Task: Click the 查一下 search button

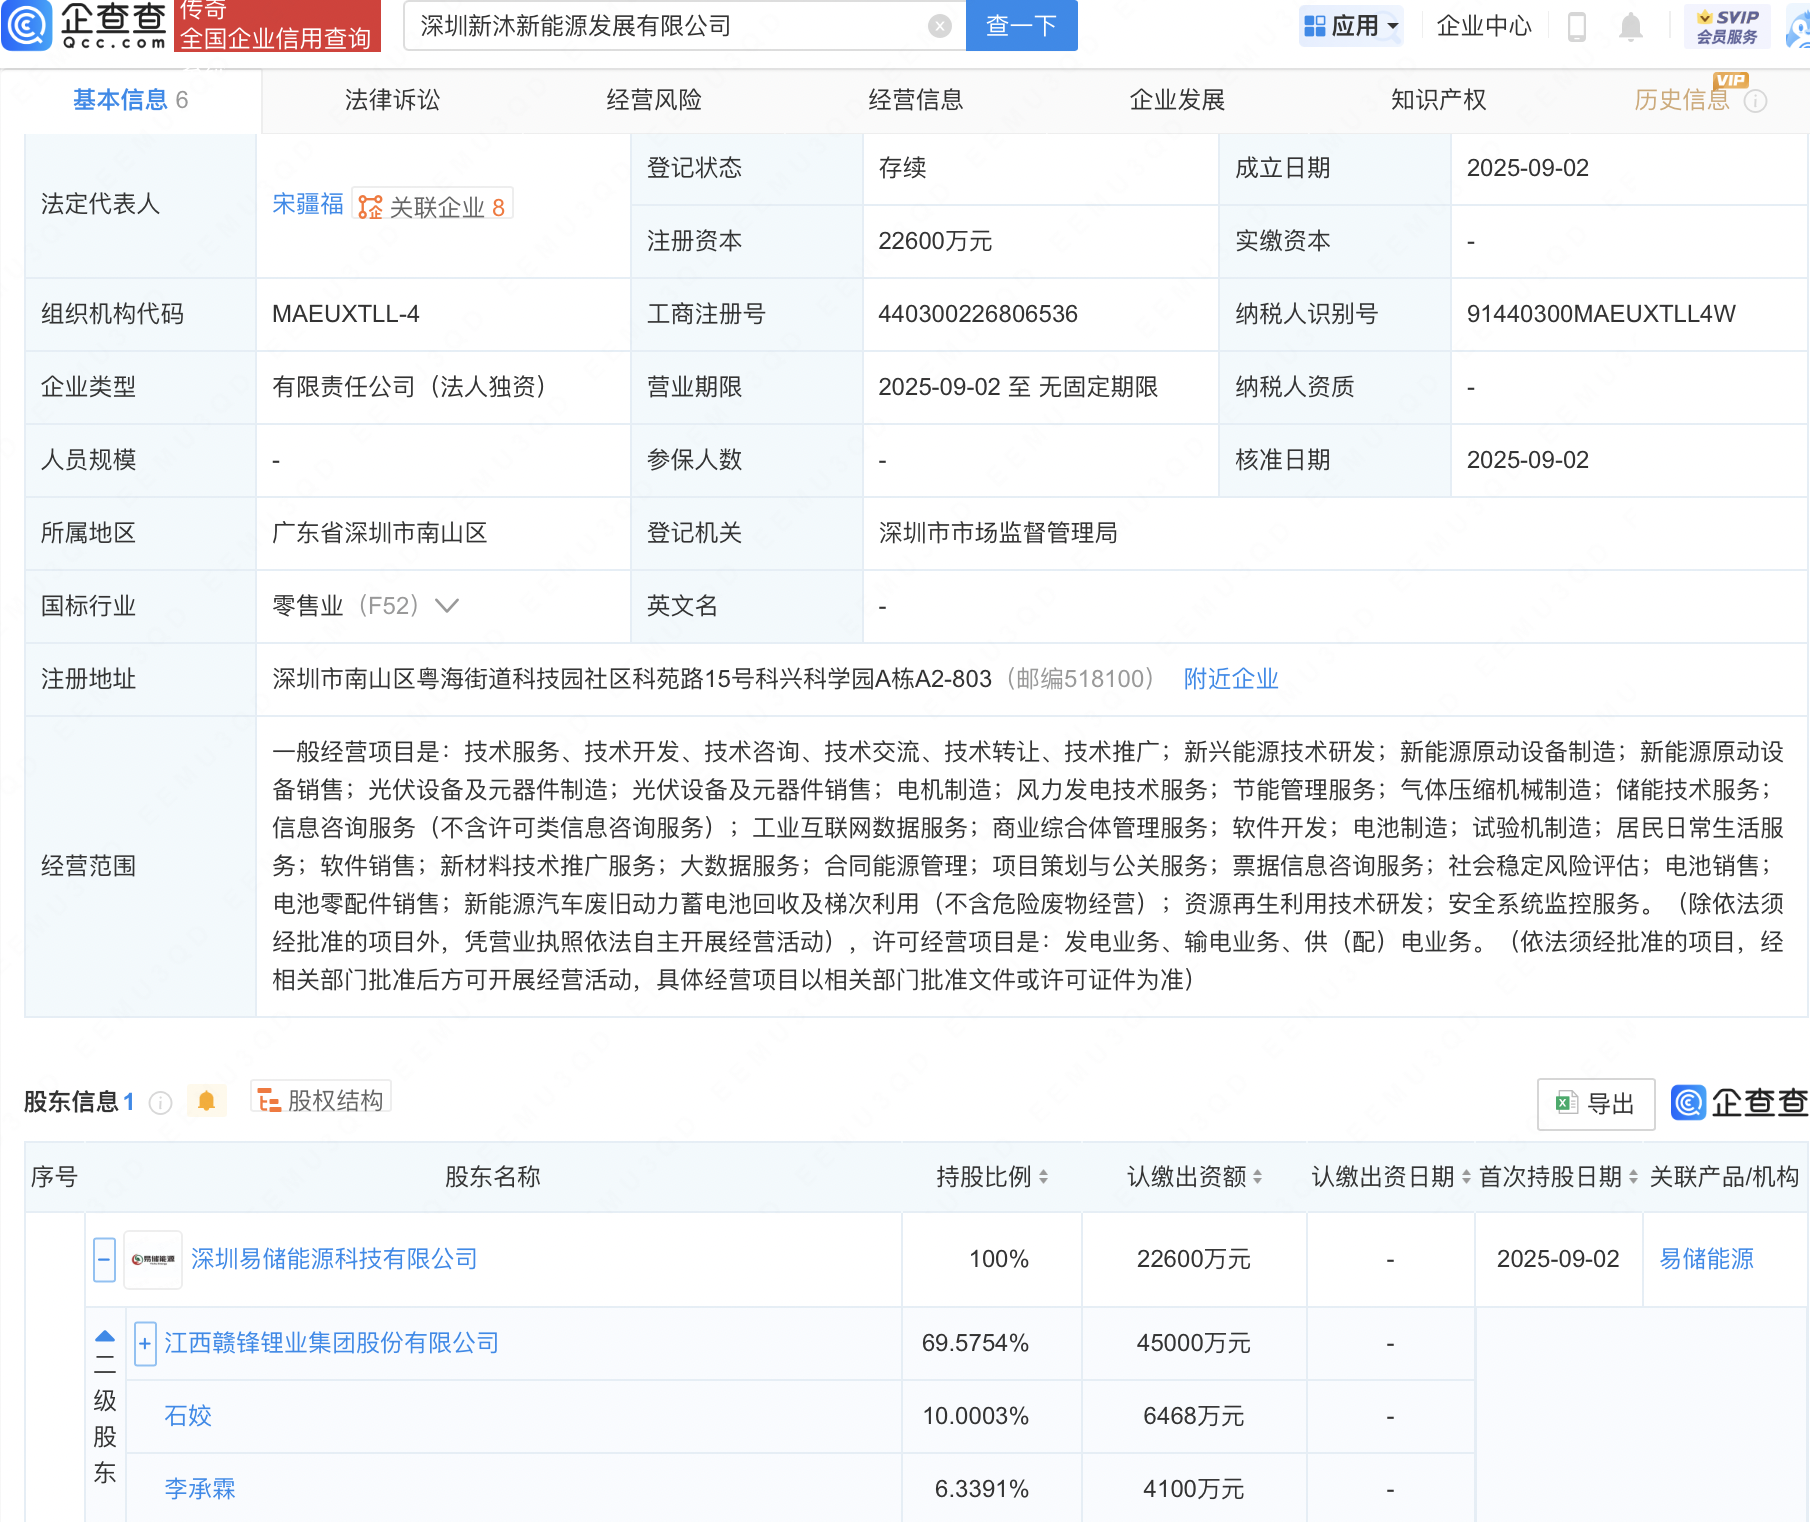Action: 1021,26
